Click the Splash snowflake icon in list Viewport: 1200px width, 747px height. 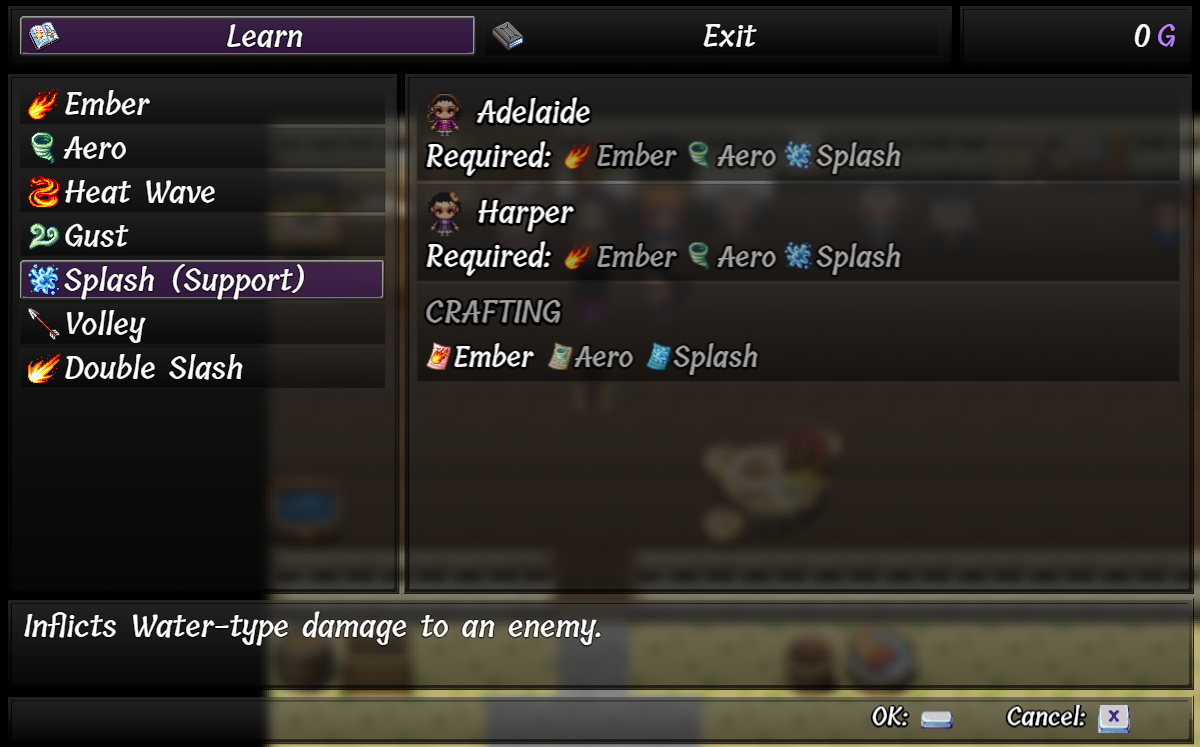pyautogui.click(x=42, y=280)
